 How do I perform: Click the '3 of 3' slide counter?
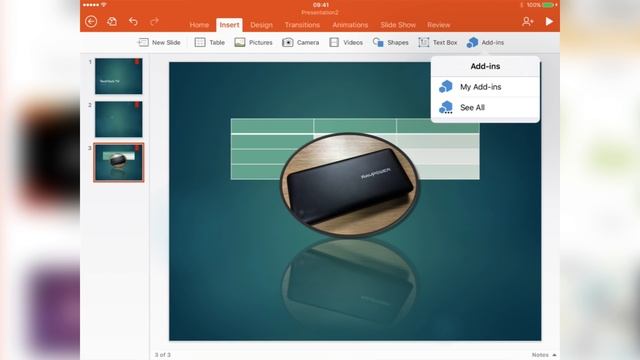[162, 355]
